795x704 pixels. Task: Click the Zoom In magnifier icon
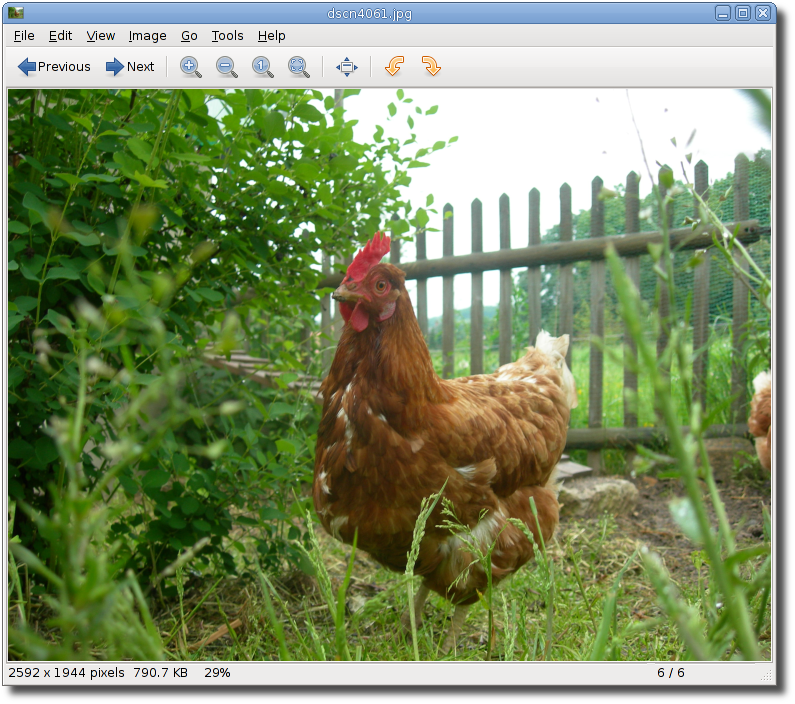click(191, 67)
